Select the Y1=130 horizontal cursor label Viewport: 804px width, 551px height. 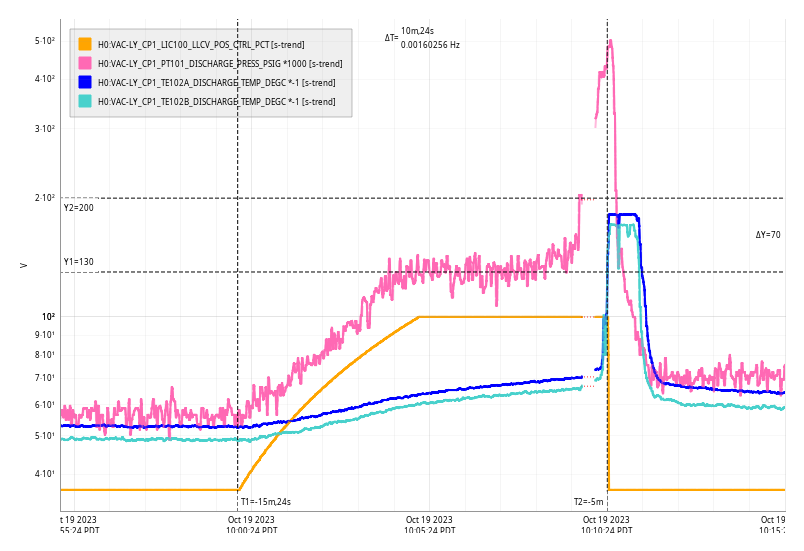pyautogui.click(x=78, y=262)
